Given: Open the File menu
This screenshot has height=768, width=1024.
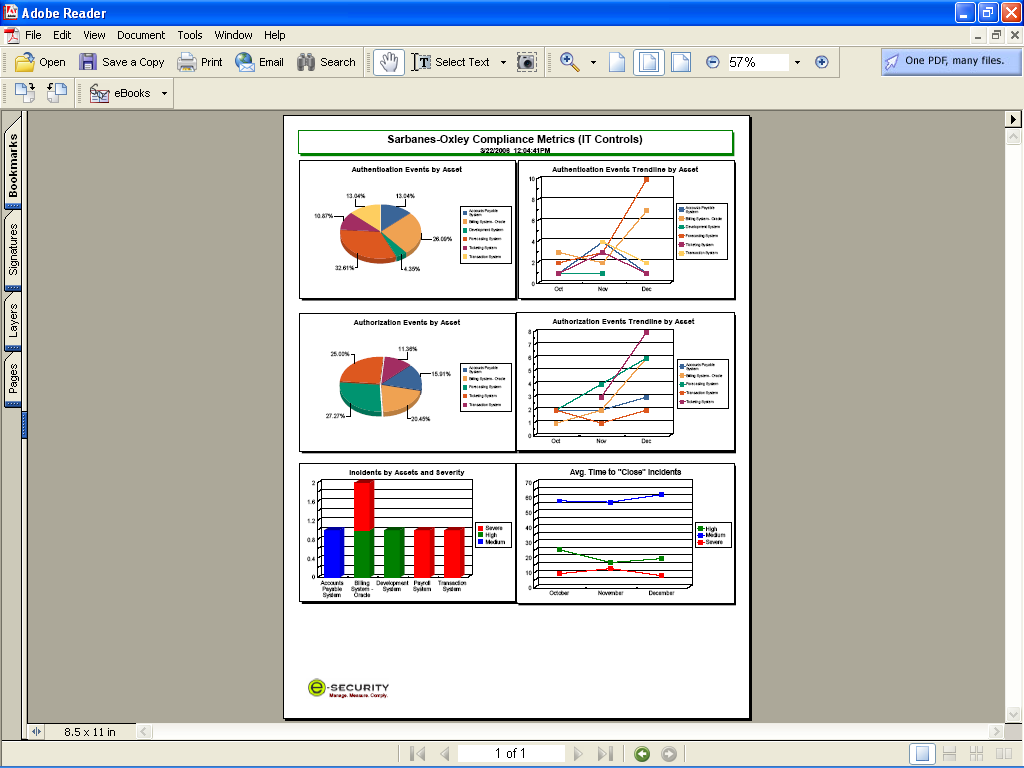Looking at the screenshot, I should tap(33, 35).
